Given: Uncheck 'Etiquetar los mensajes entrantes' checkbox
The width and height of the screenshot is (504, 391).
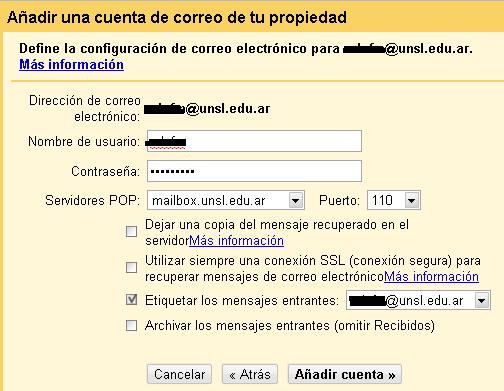Looking at the screenshot, I should pos(131,300).
